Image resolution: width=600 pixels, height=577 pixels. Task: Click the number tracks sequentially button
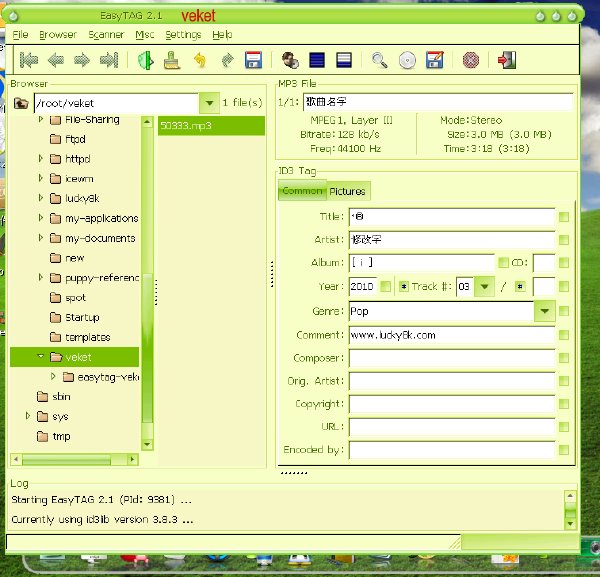(x=404, y=287)
